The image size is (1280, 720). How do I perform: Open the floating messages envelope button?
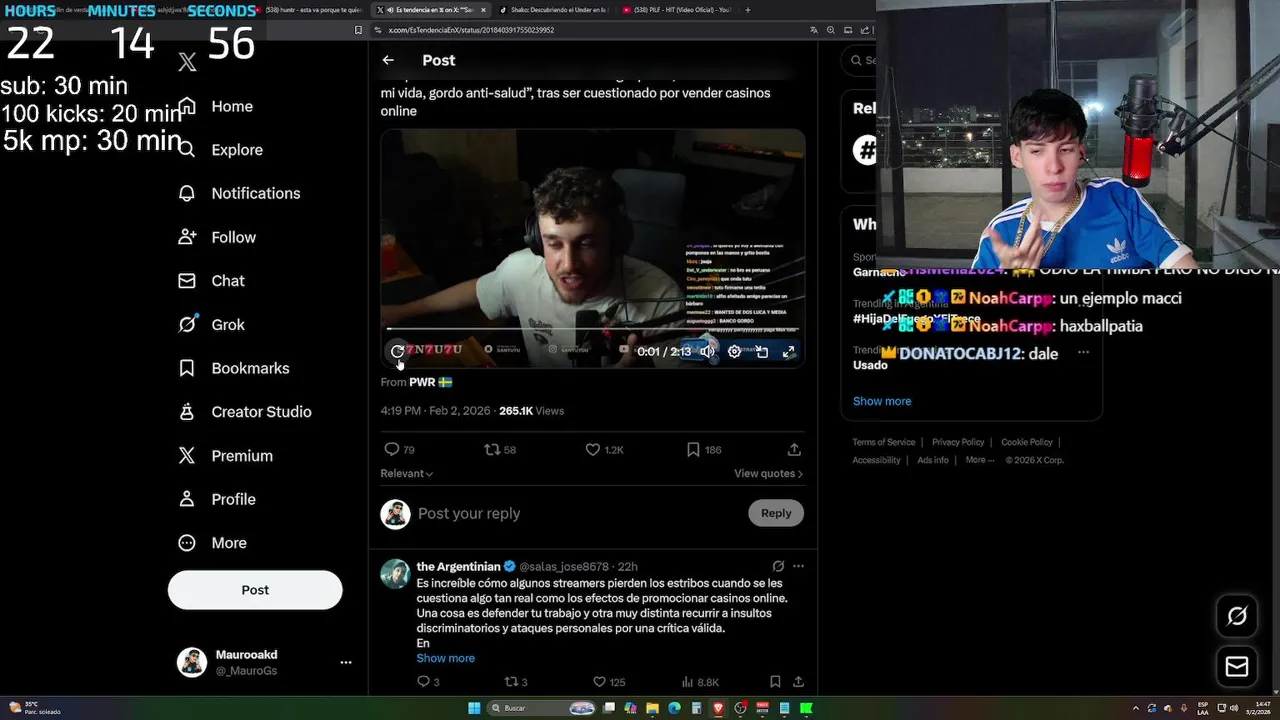(x=1237, y=666)
